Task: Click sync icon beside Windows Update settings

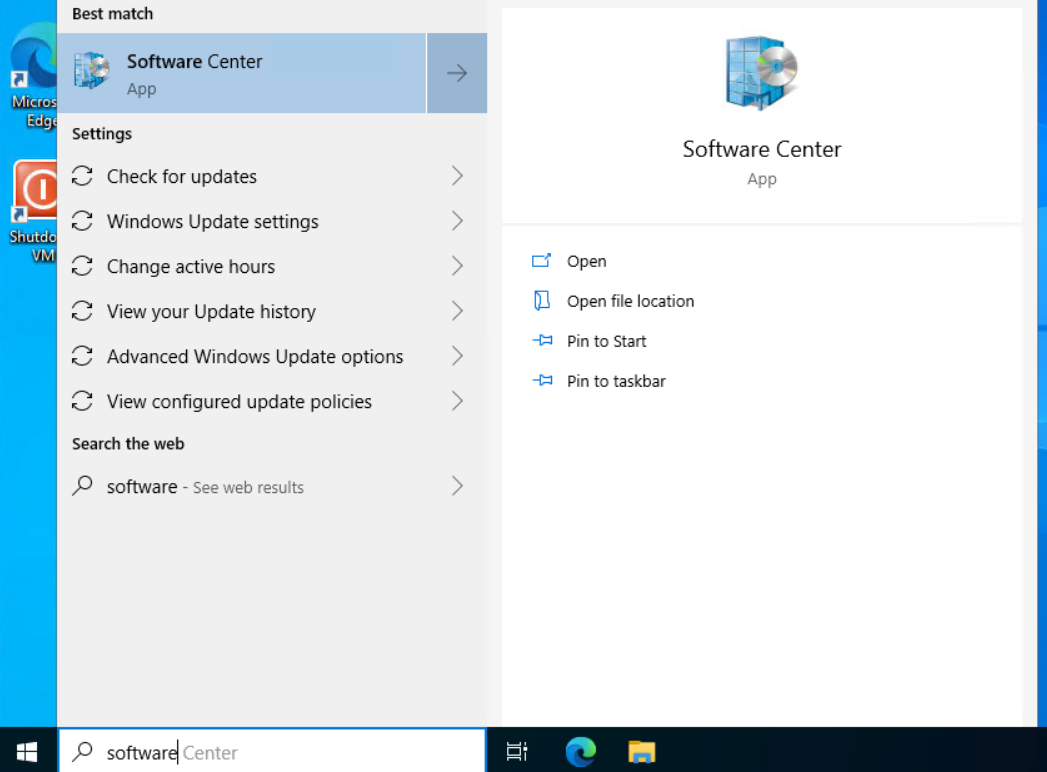Action: (x=82, y=221)
